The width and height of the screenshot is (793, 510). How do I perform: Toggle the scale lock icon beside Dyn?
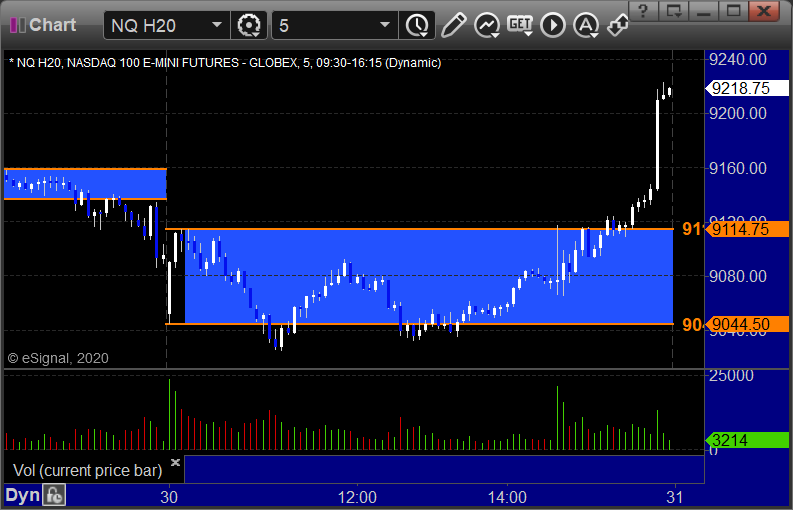tap(54, 495)
